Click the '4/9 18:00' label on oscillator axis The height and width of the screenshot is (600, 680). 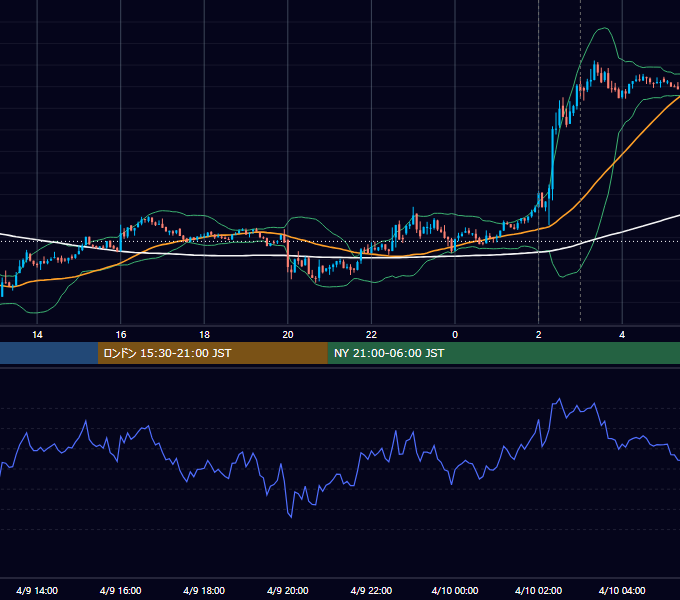(204, 590)
